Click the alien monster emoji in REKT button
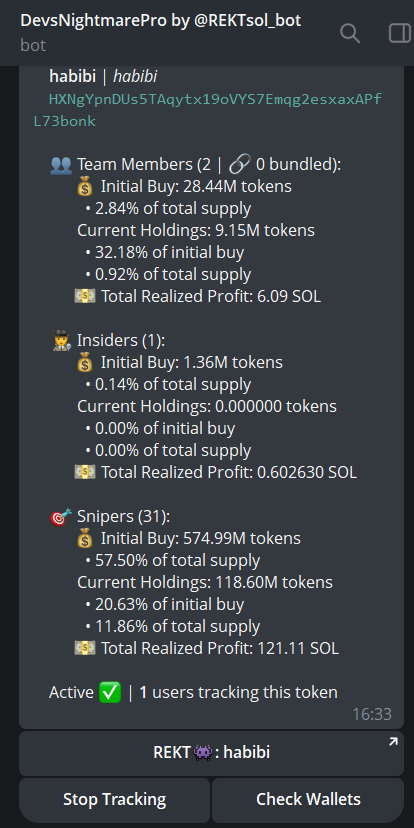The width and height of the screenshot is (414, 828). [x=203, y=752]
